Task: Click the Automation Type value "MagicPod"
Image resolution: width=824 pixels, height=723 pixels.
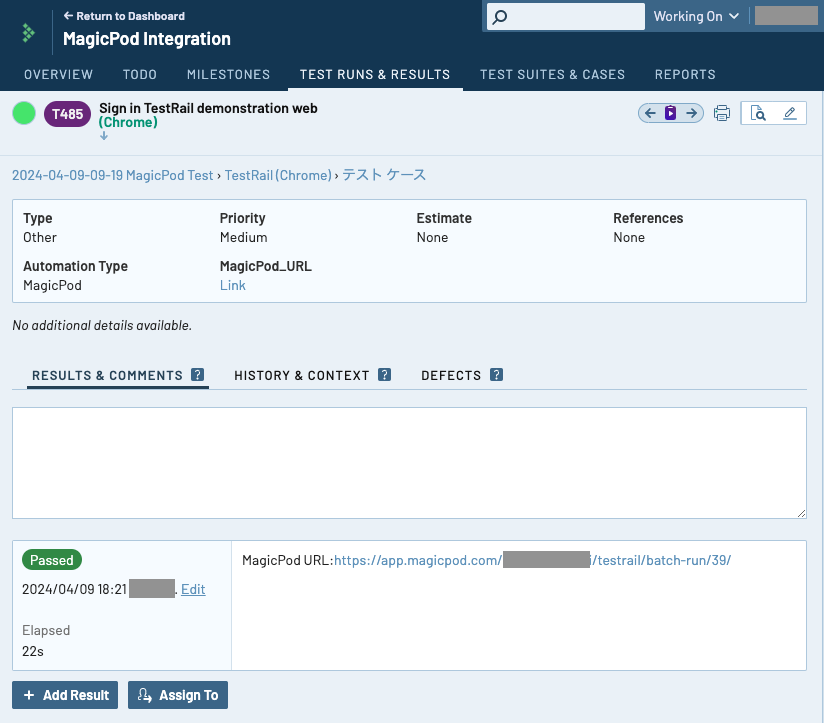Action: 53,285
